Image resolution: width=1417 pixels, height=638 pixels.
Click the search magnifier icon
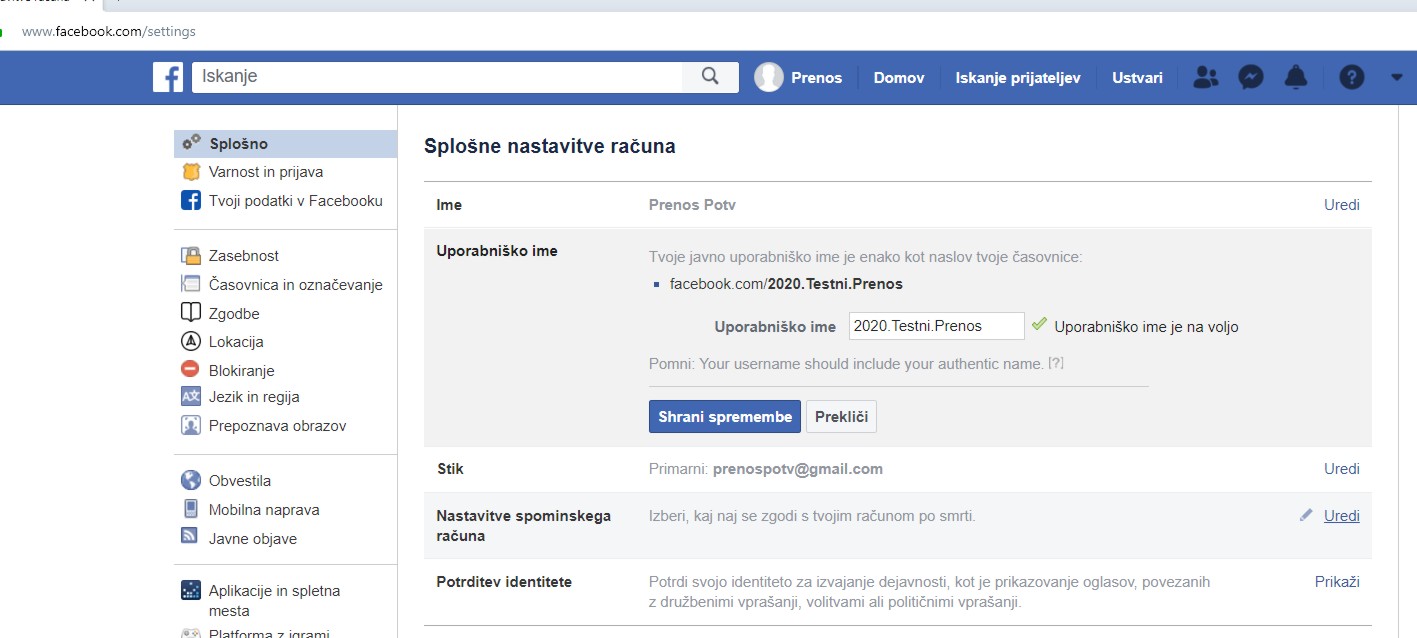point(710,77)
